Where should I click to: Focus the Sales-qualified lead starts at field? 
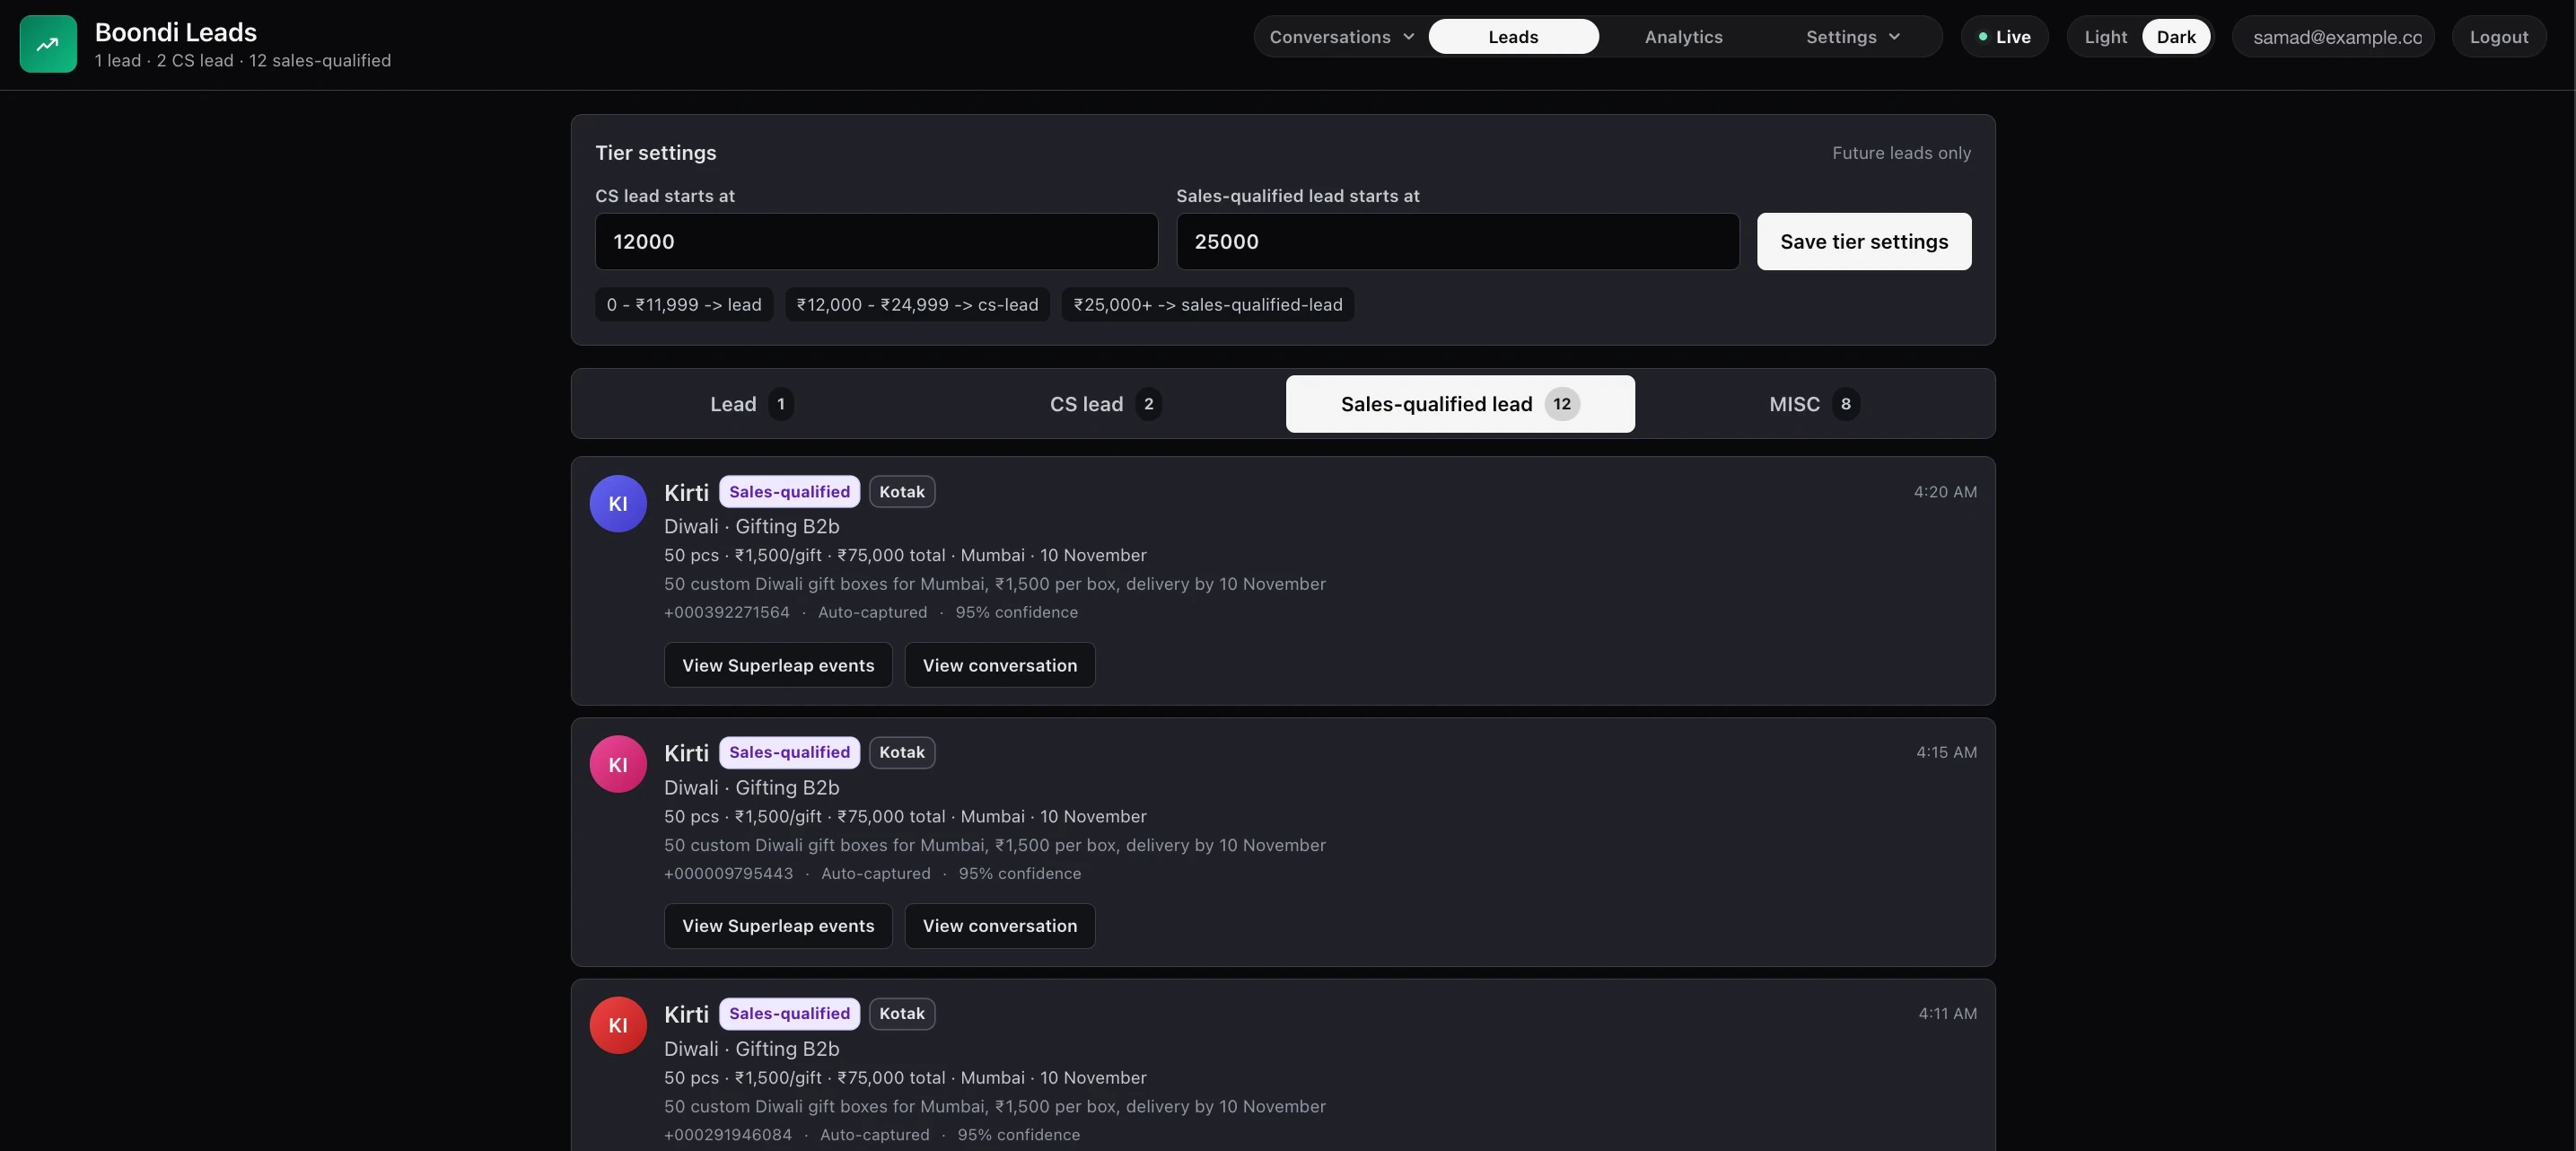click(1457, 241)
